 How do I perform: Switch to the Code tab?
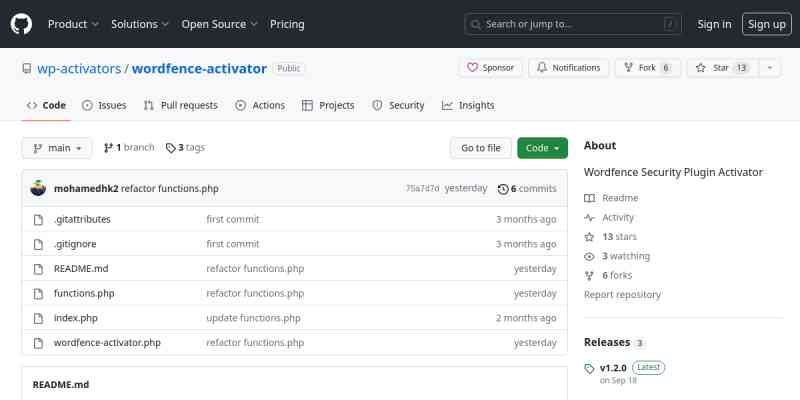[x=46, y=105]
